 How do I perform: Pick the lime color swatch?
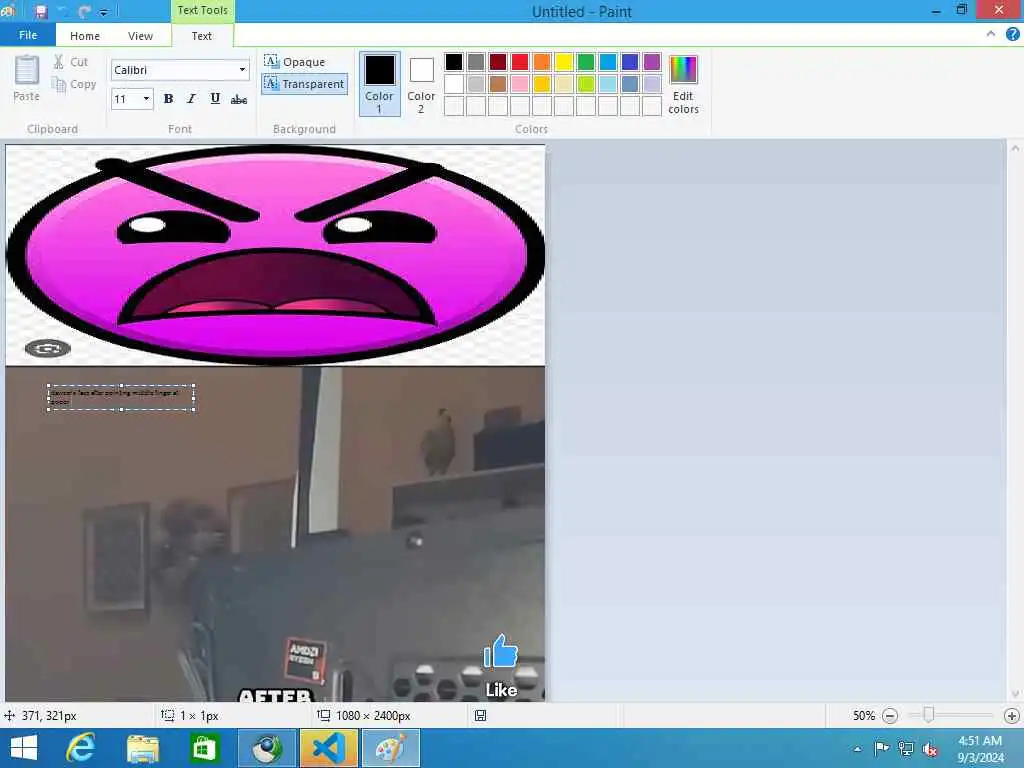click(x=586, y=84)
